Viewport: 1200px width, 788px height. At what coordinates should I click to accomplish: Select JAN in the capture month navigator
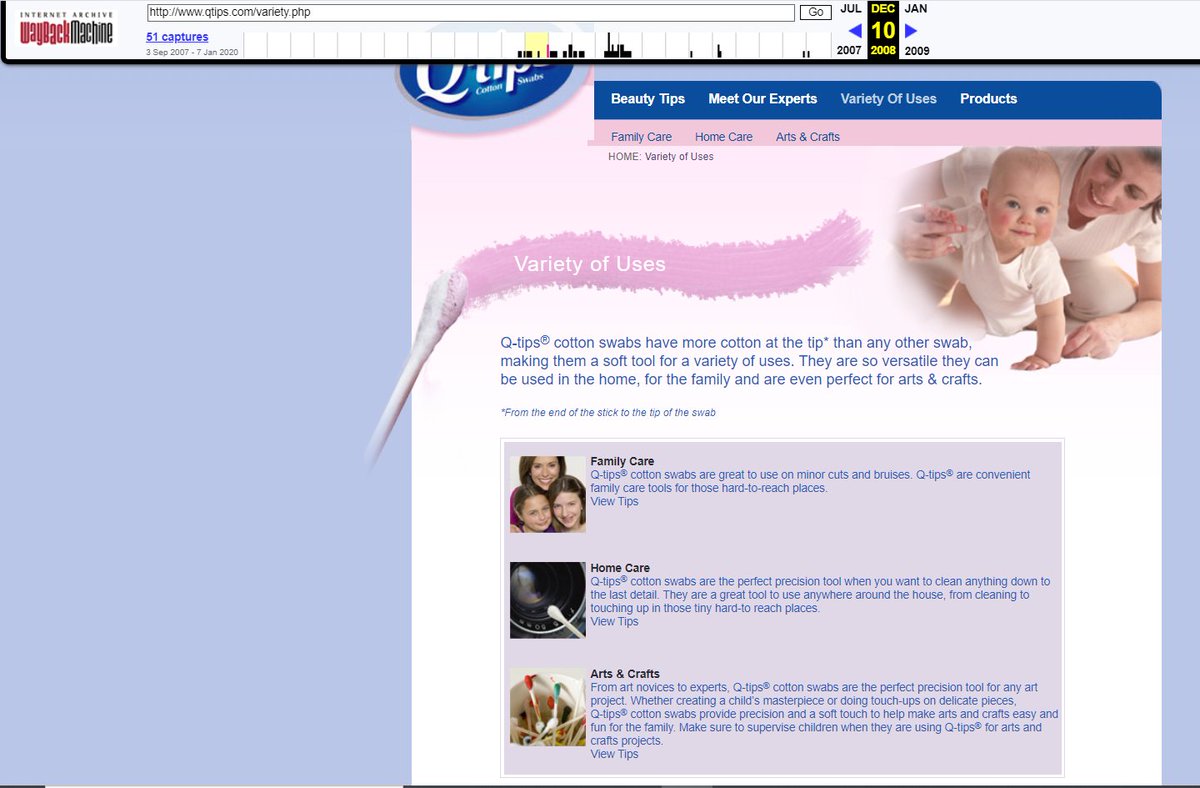[915, 9]
